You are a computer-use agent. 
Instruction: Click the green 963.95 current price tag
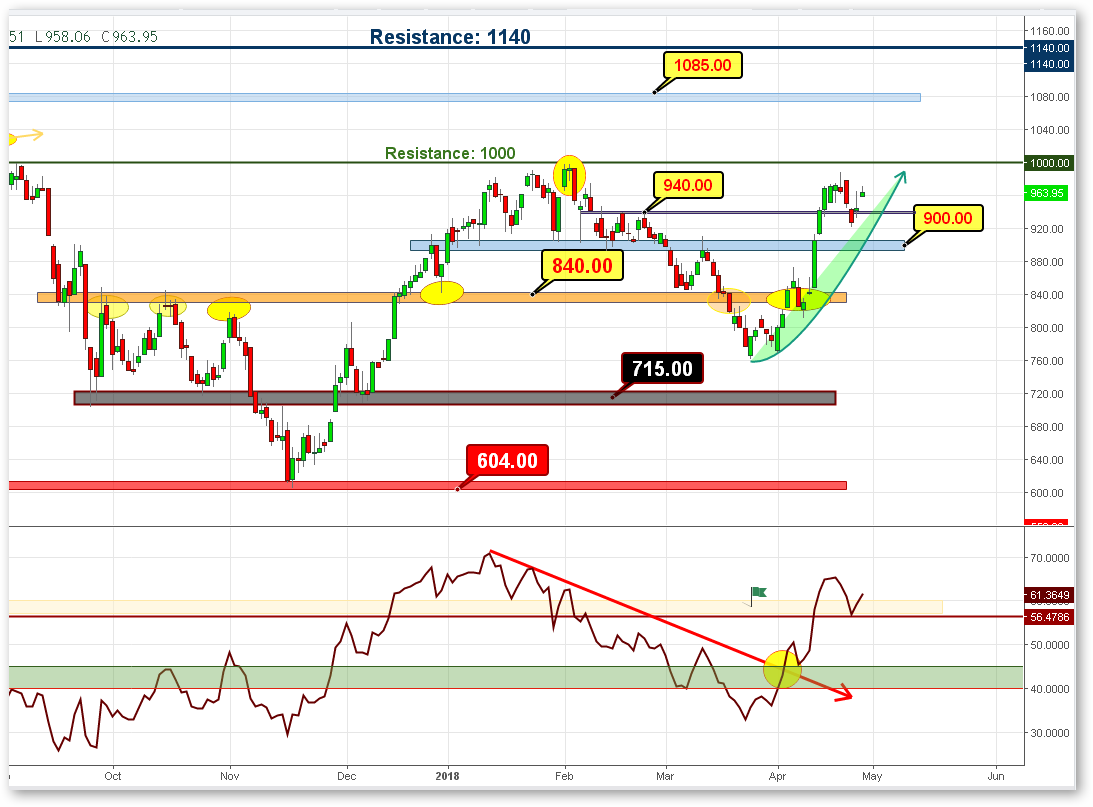click(1046, 193)
